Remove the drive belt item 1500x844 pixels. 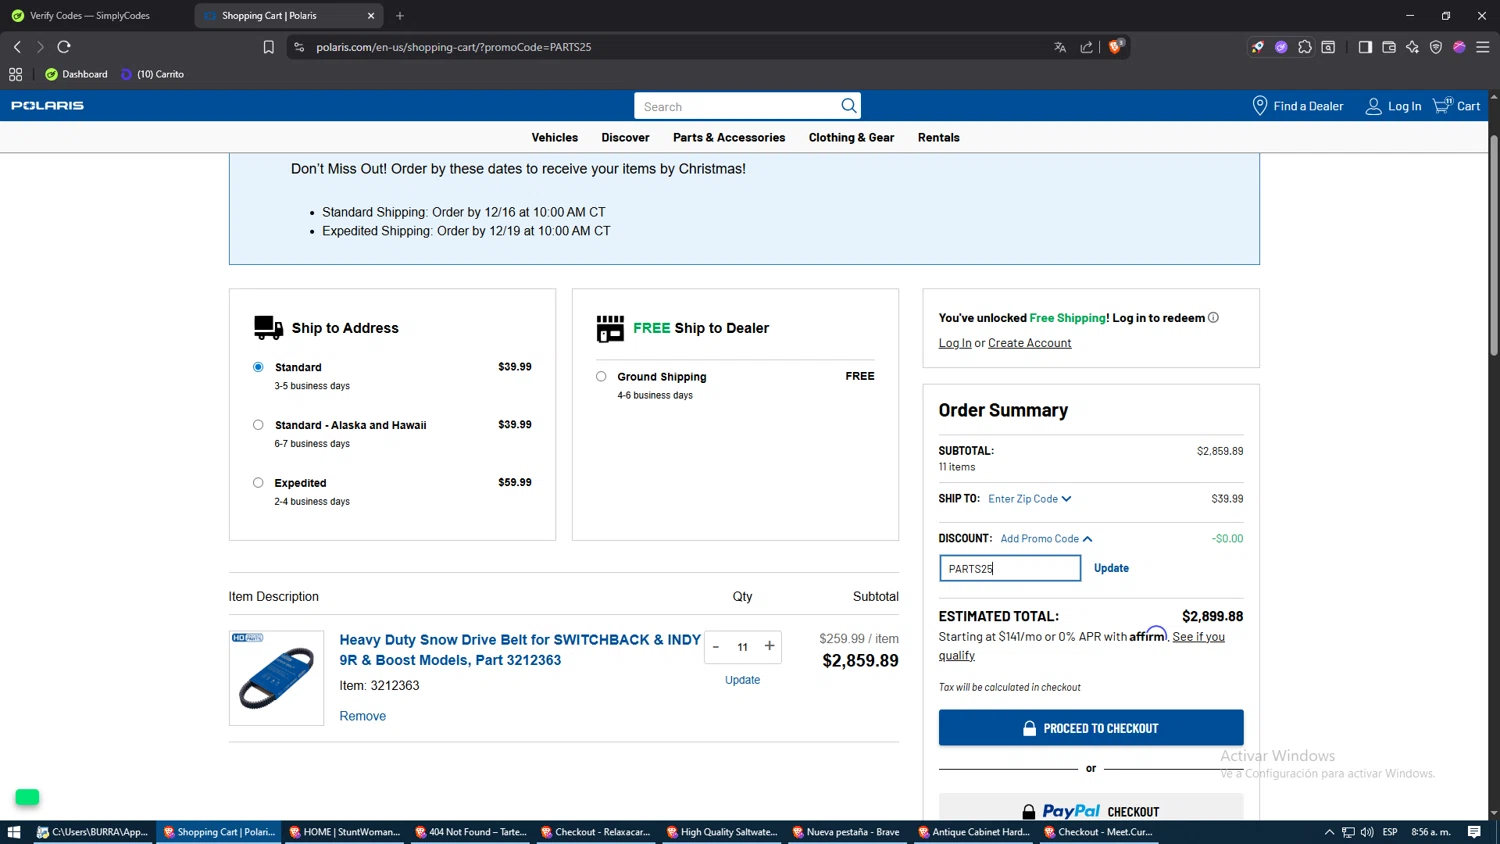(x=362, y=716)
